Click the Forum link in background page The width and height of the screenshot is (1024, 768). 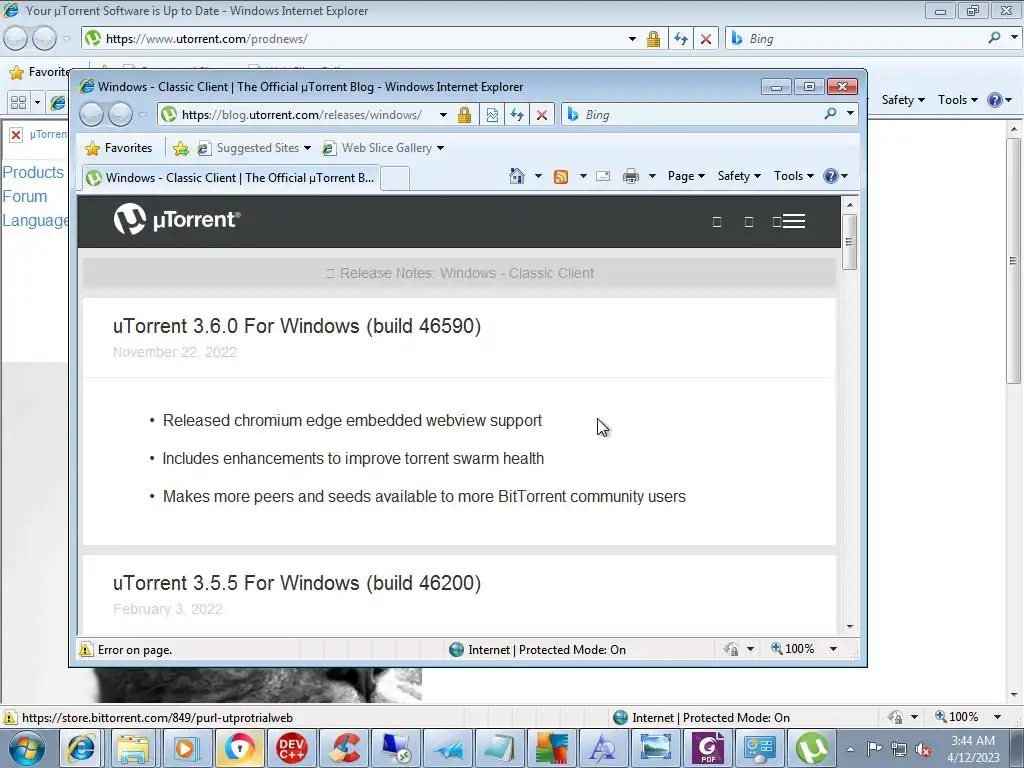(x=25, y=197)
